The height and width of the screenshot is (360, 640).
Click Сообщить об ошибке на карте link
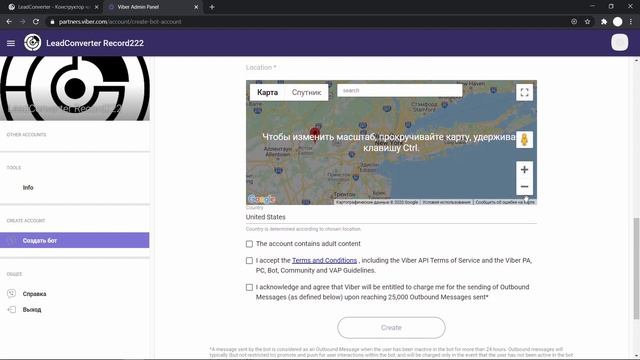(505, 202)
